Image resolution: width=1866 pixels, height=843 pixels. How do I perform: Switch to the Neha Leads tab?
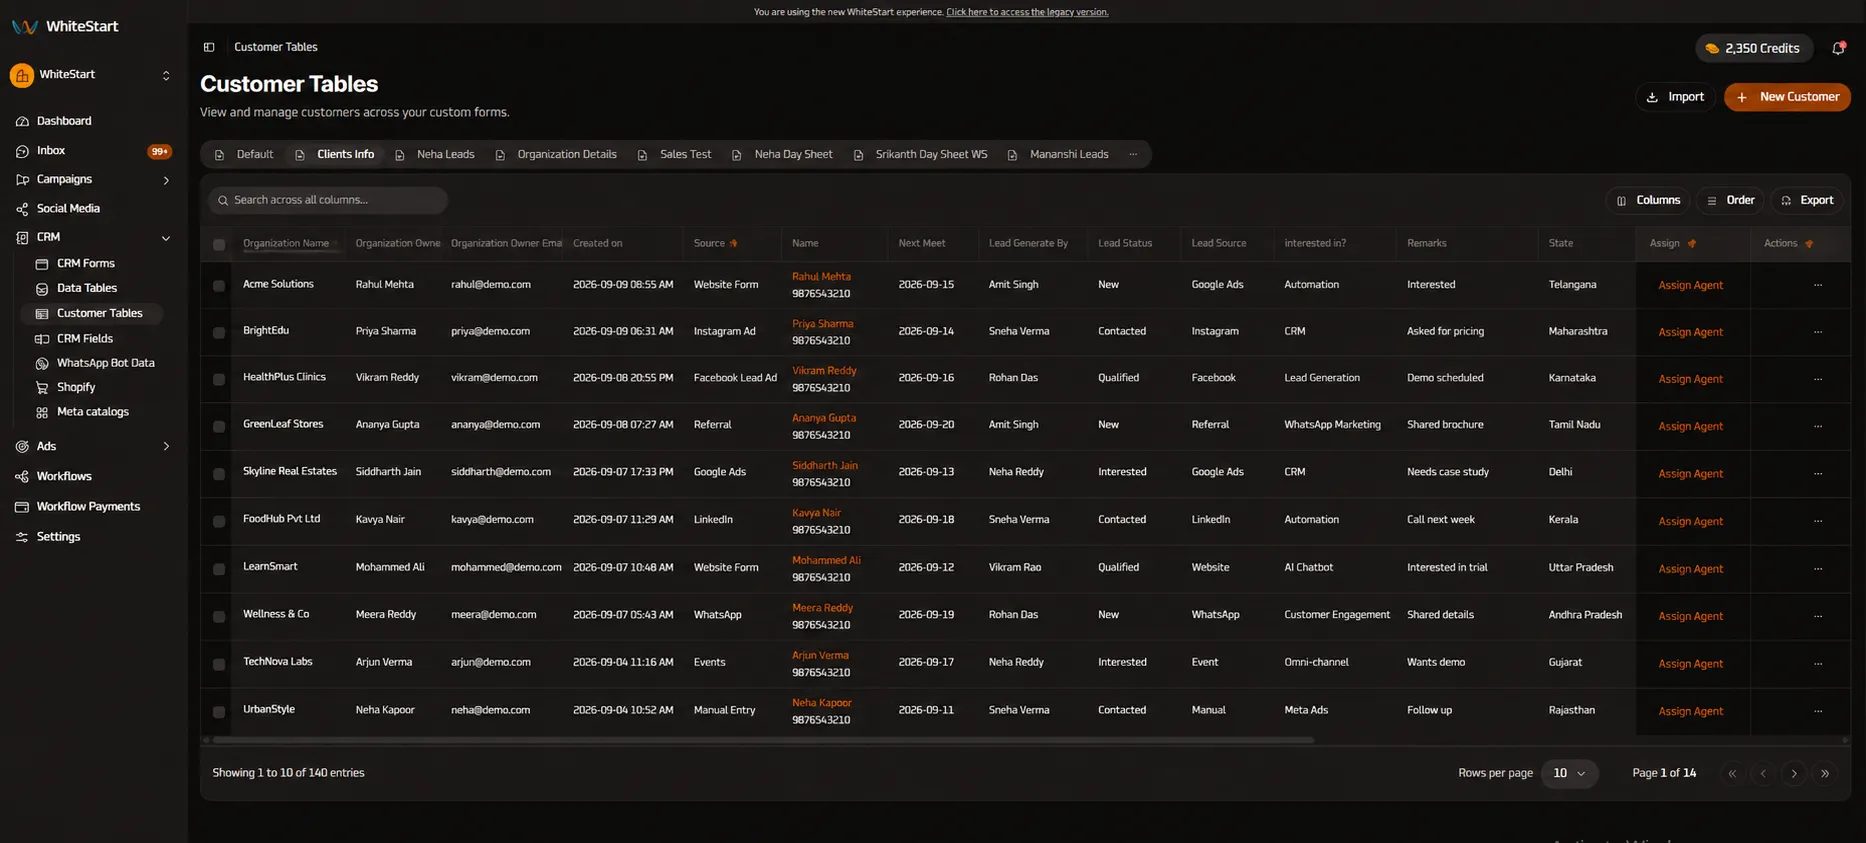[x=435, y=155]
